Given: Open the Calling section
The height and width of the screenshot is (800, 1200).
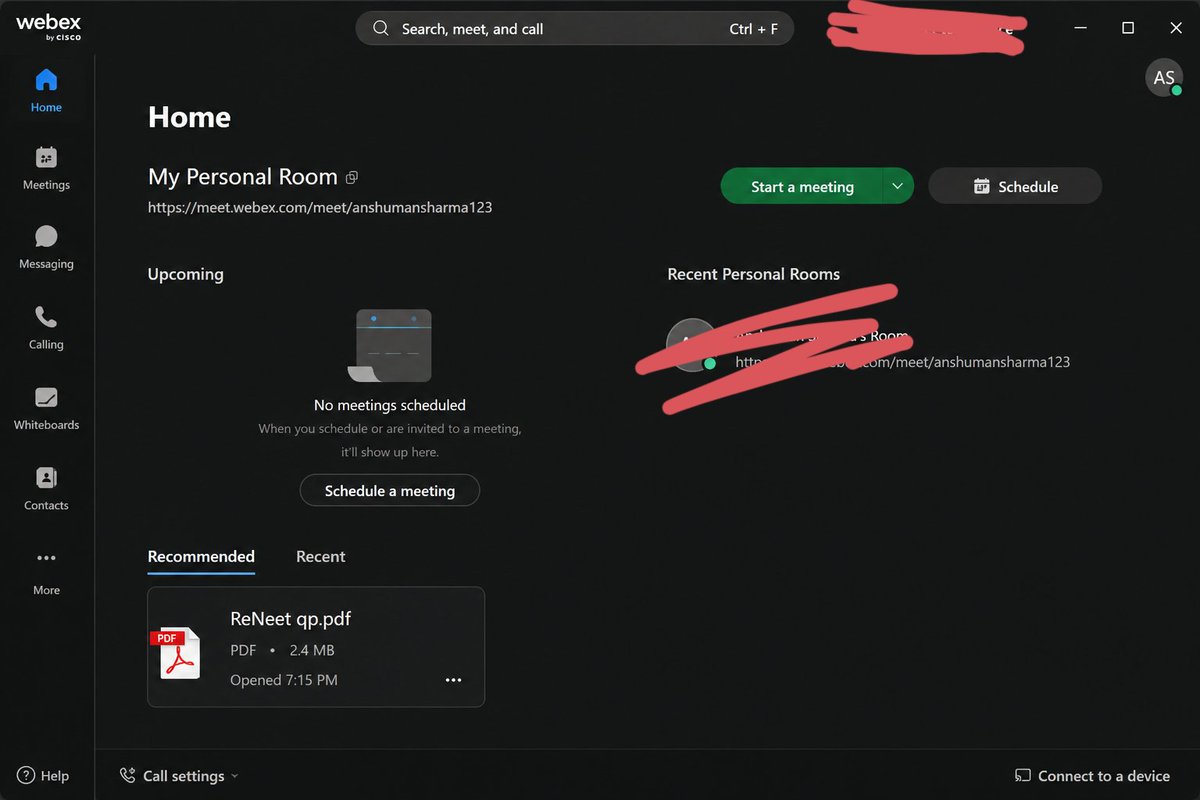Looking at the screenshot, I should pyautogui.click(x=46, y=327).
